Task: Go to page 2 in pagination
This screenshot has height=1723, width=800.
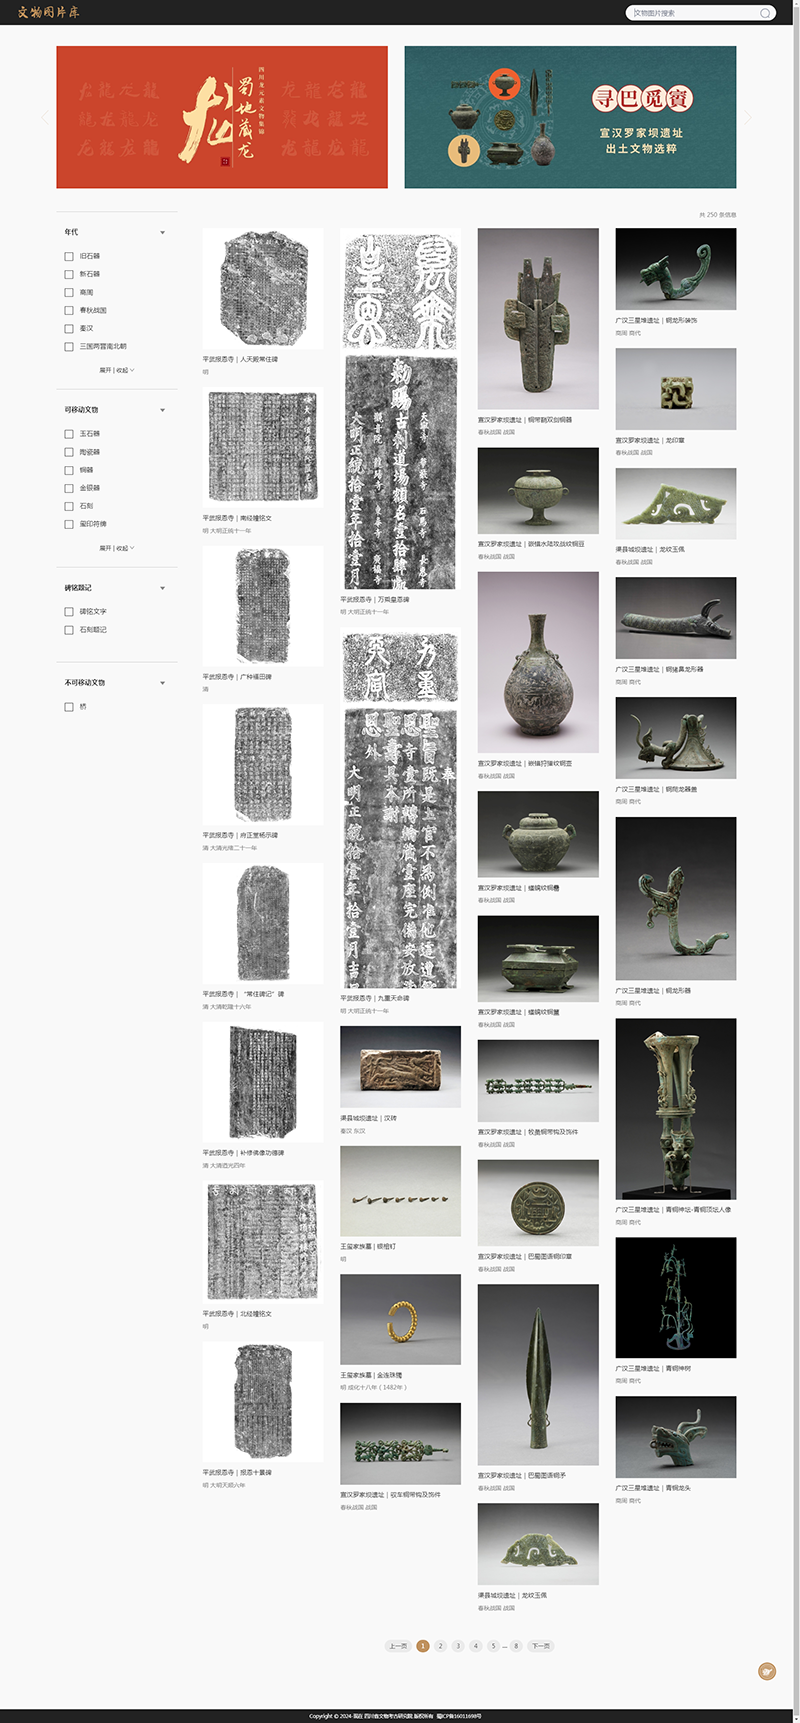Action: 440,1646
